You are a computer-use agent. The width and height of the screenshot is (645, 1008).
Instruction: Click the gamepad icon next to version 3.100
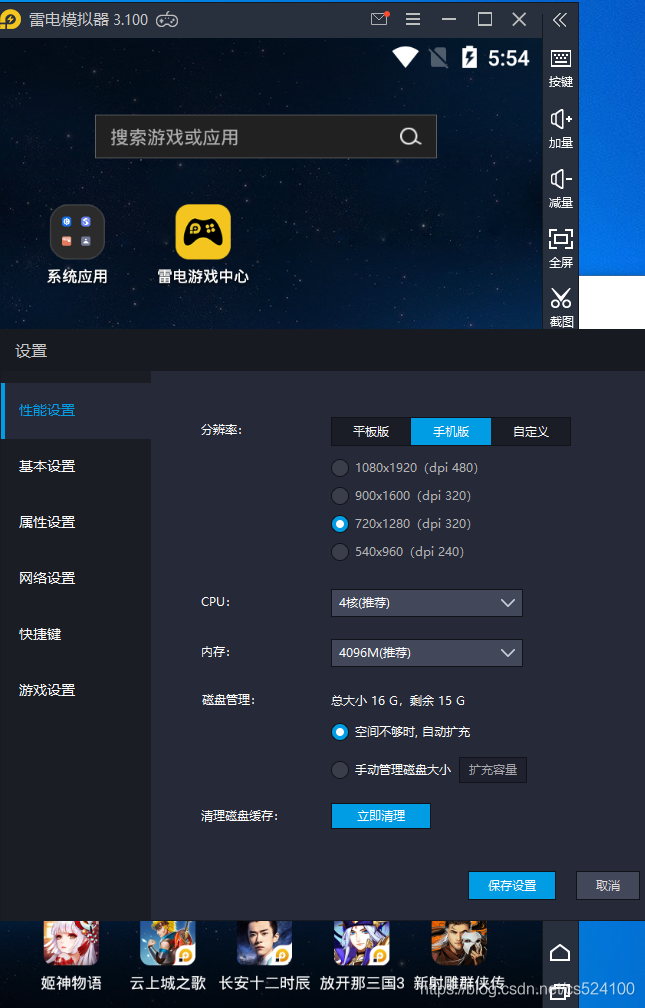[167, 20]
